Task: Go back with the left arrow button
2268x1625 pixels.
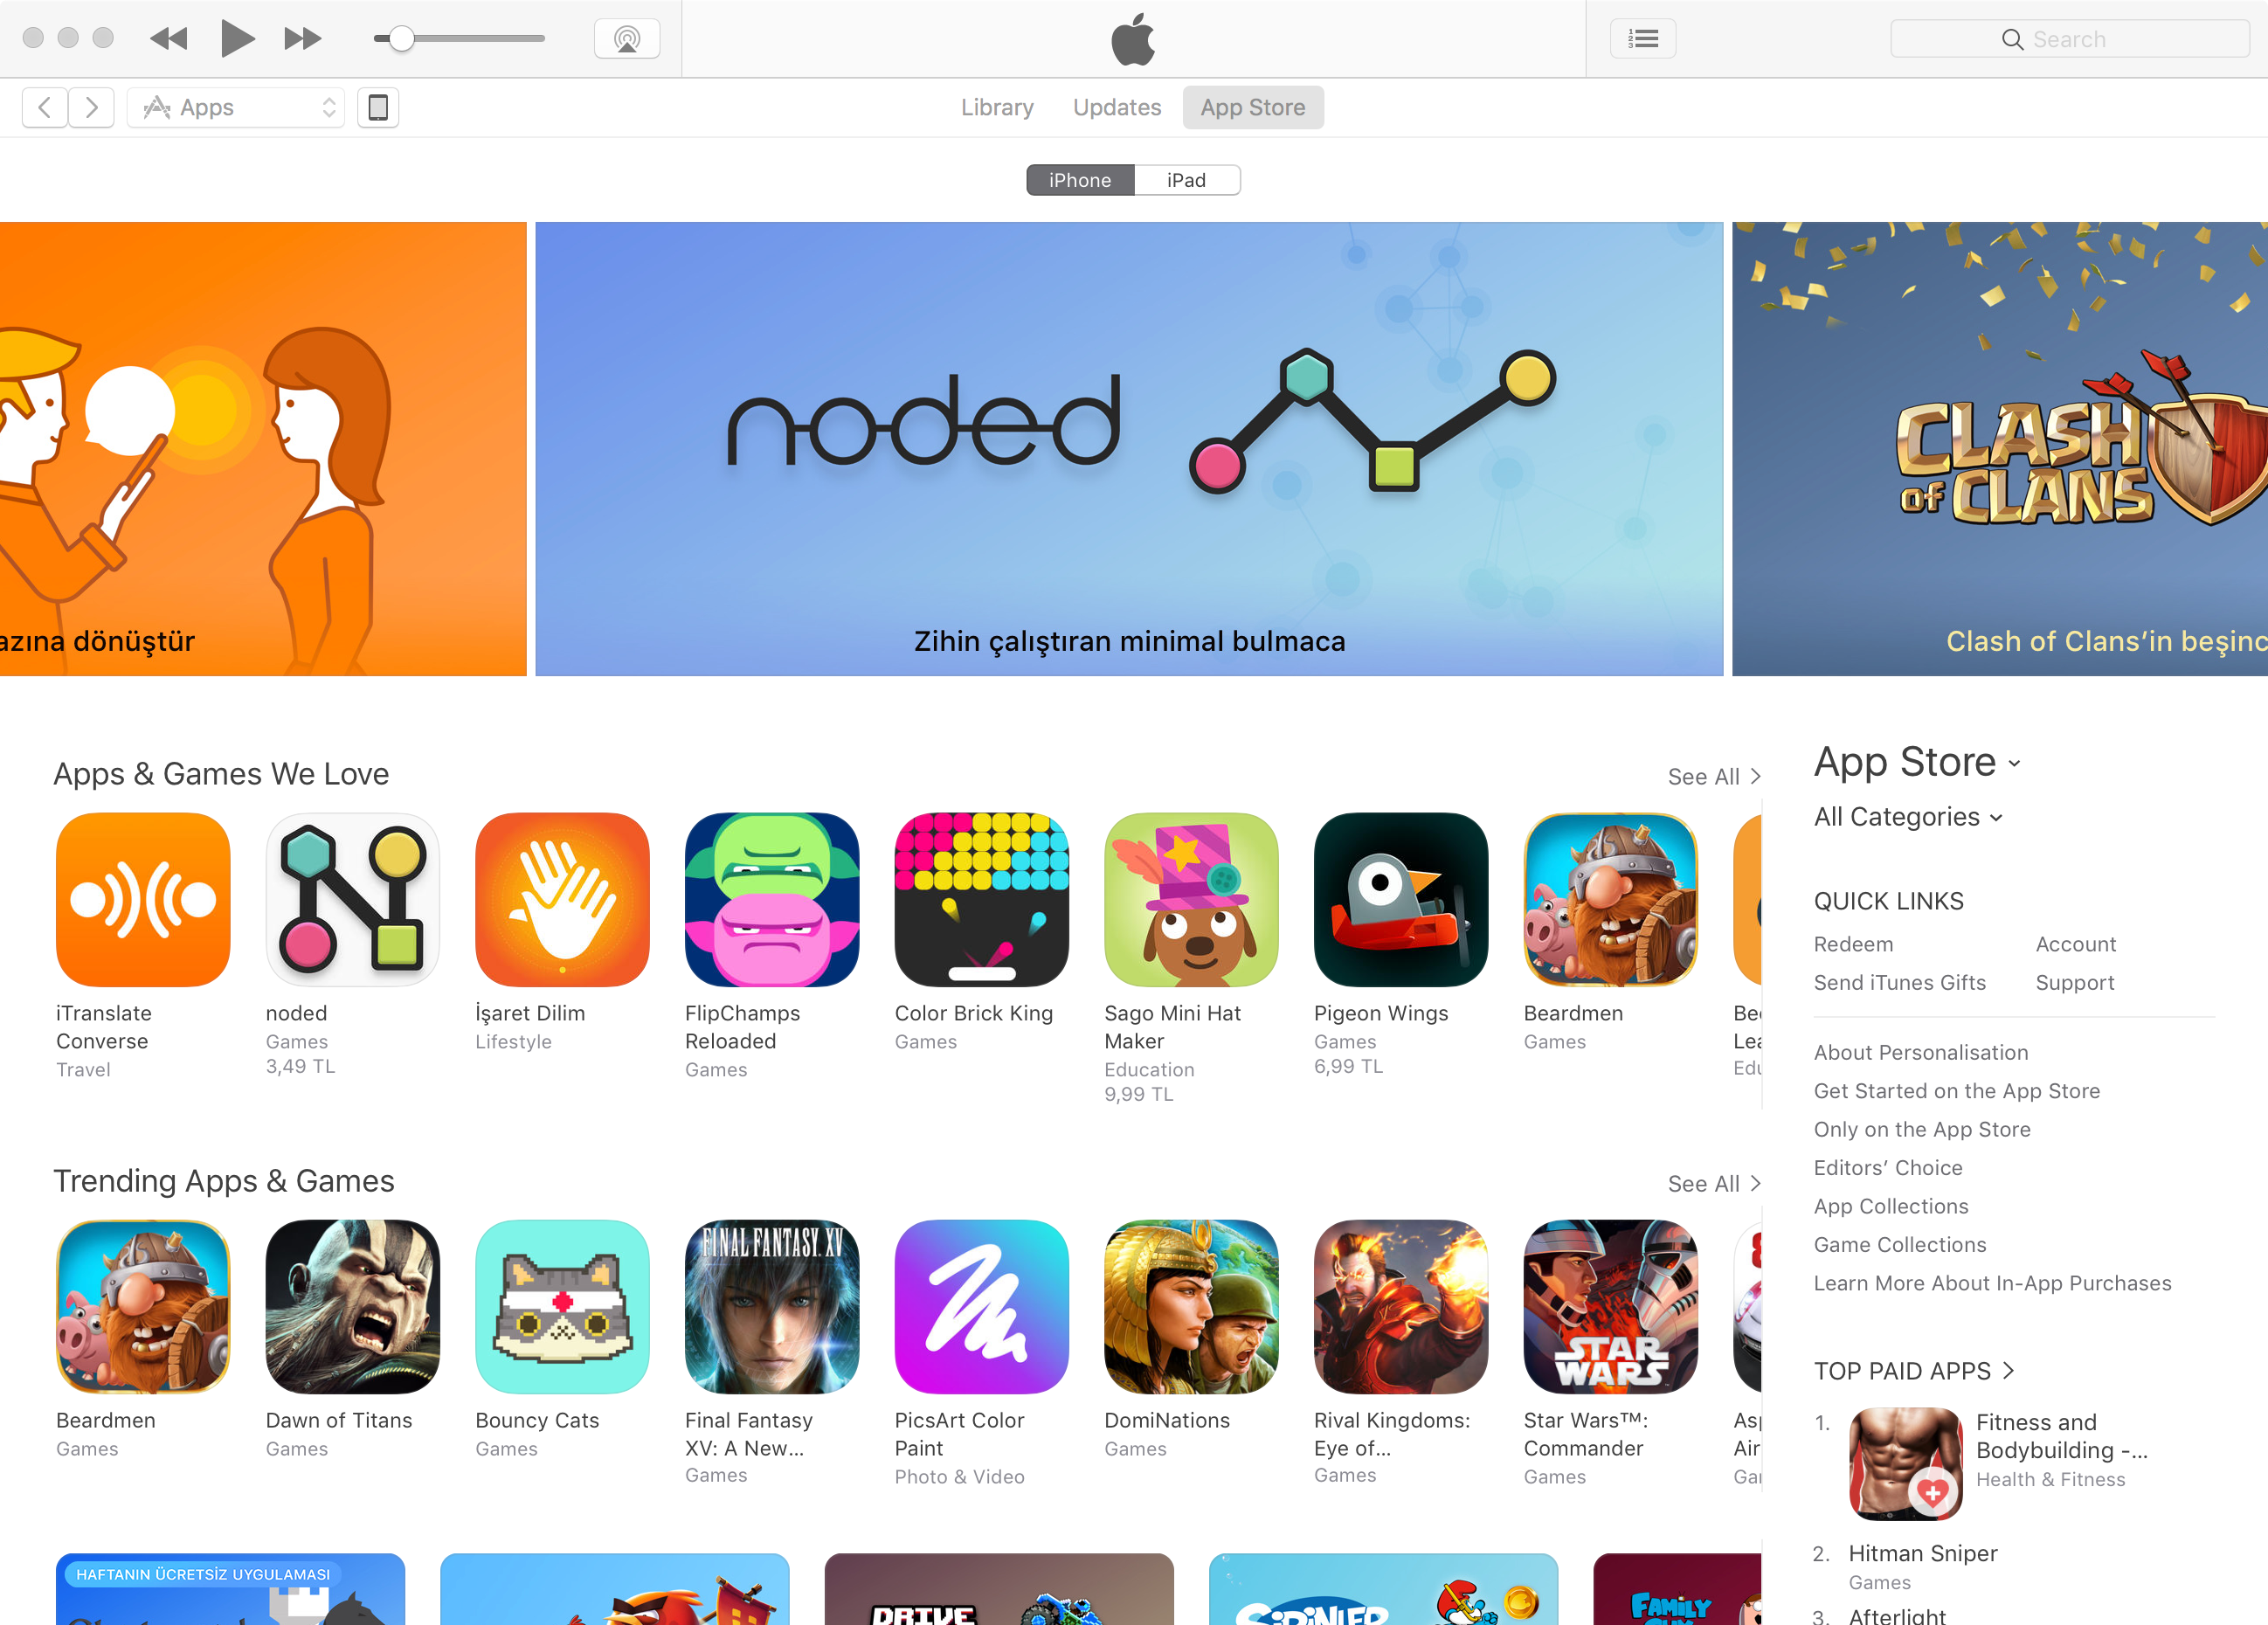Action: click(45, 107)
